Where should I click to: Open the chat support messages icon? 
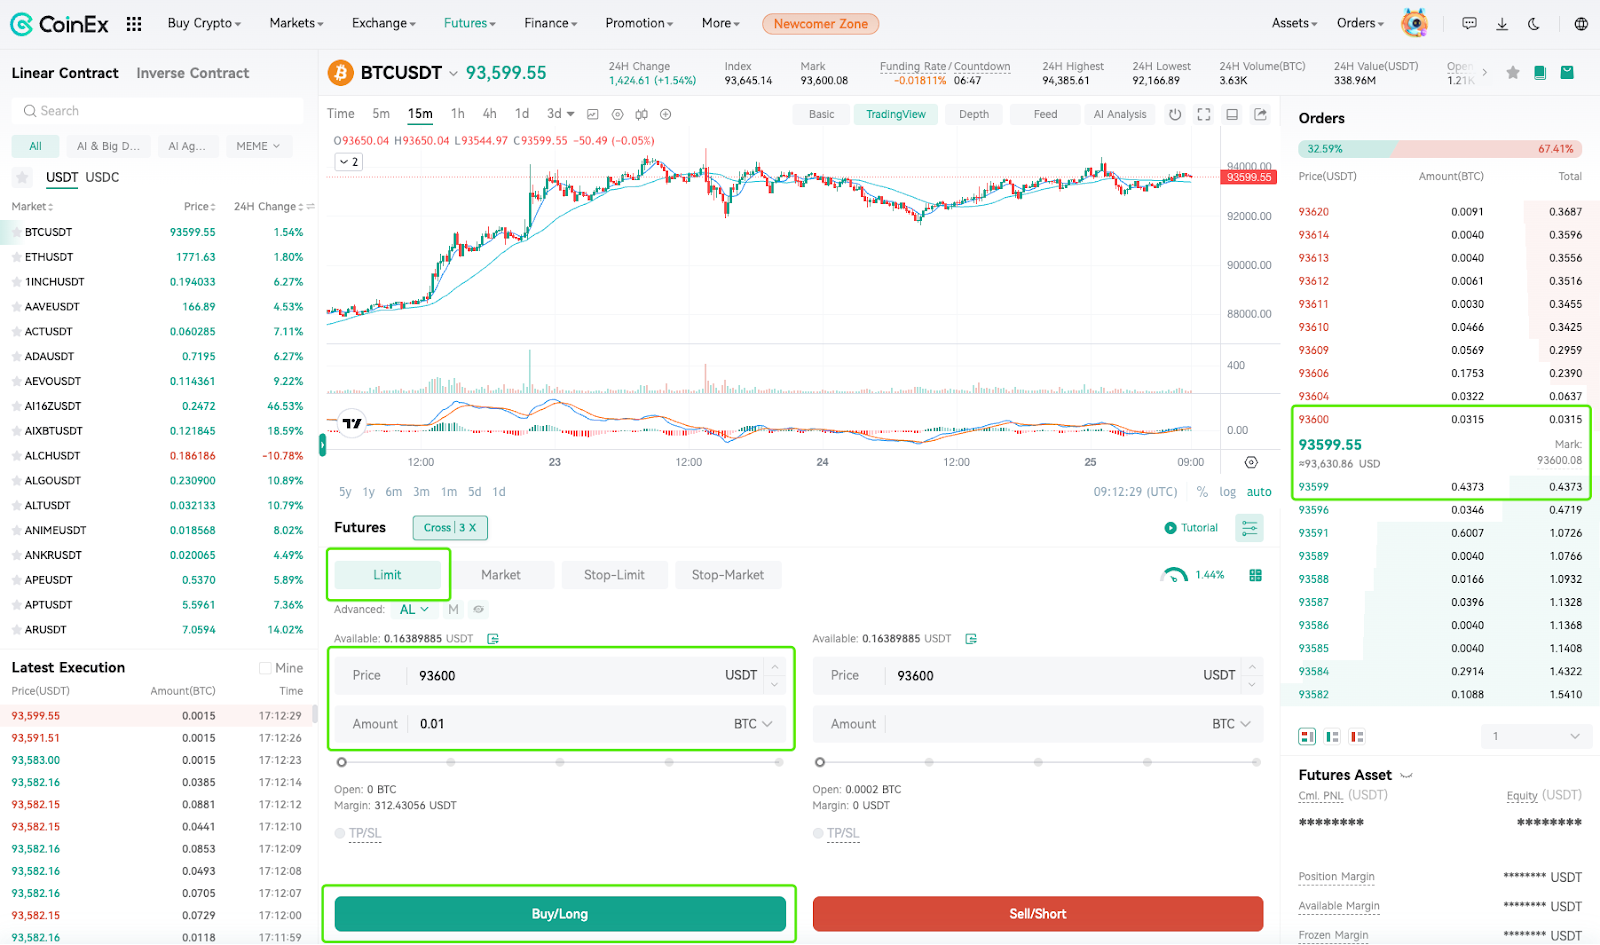pyautogui.click(x=1469, y=23)
